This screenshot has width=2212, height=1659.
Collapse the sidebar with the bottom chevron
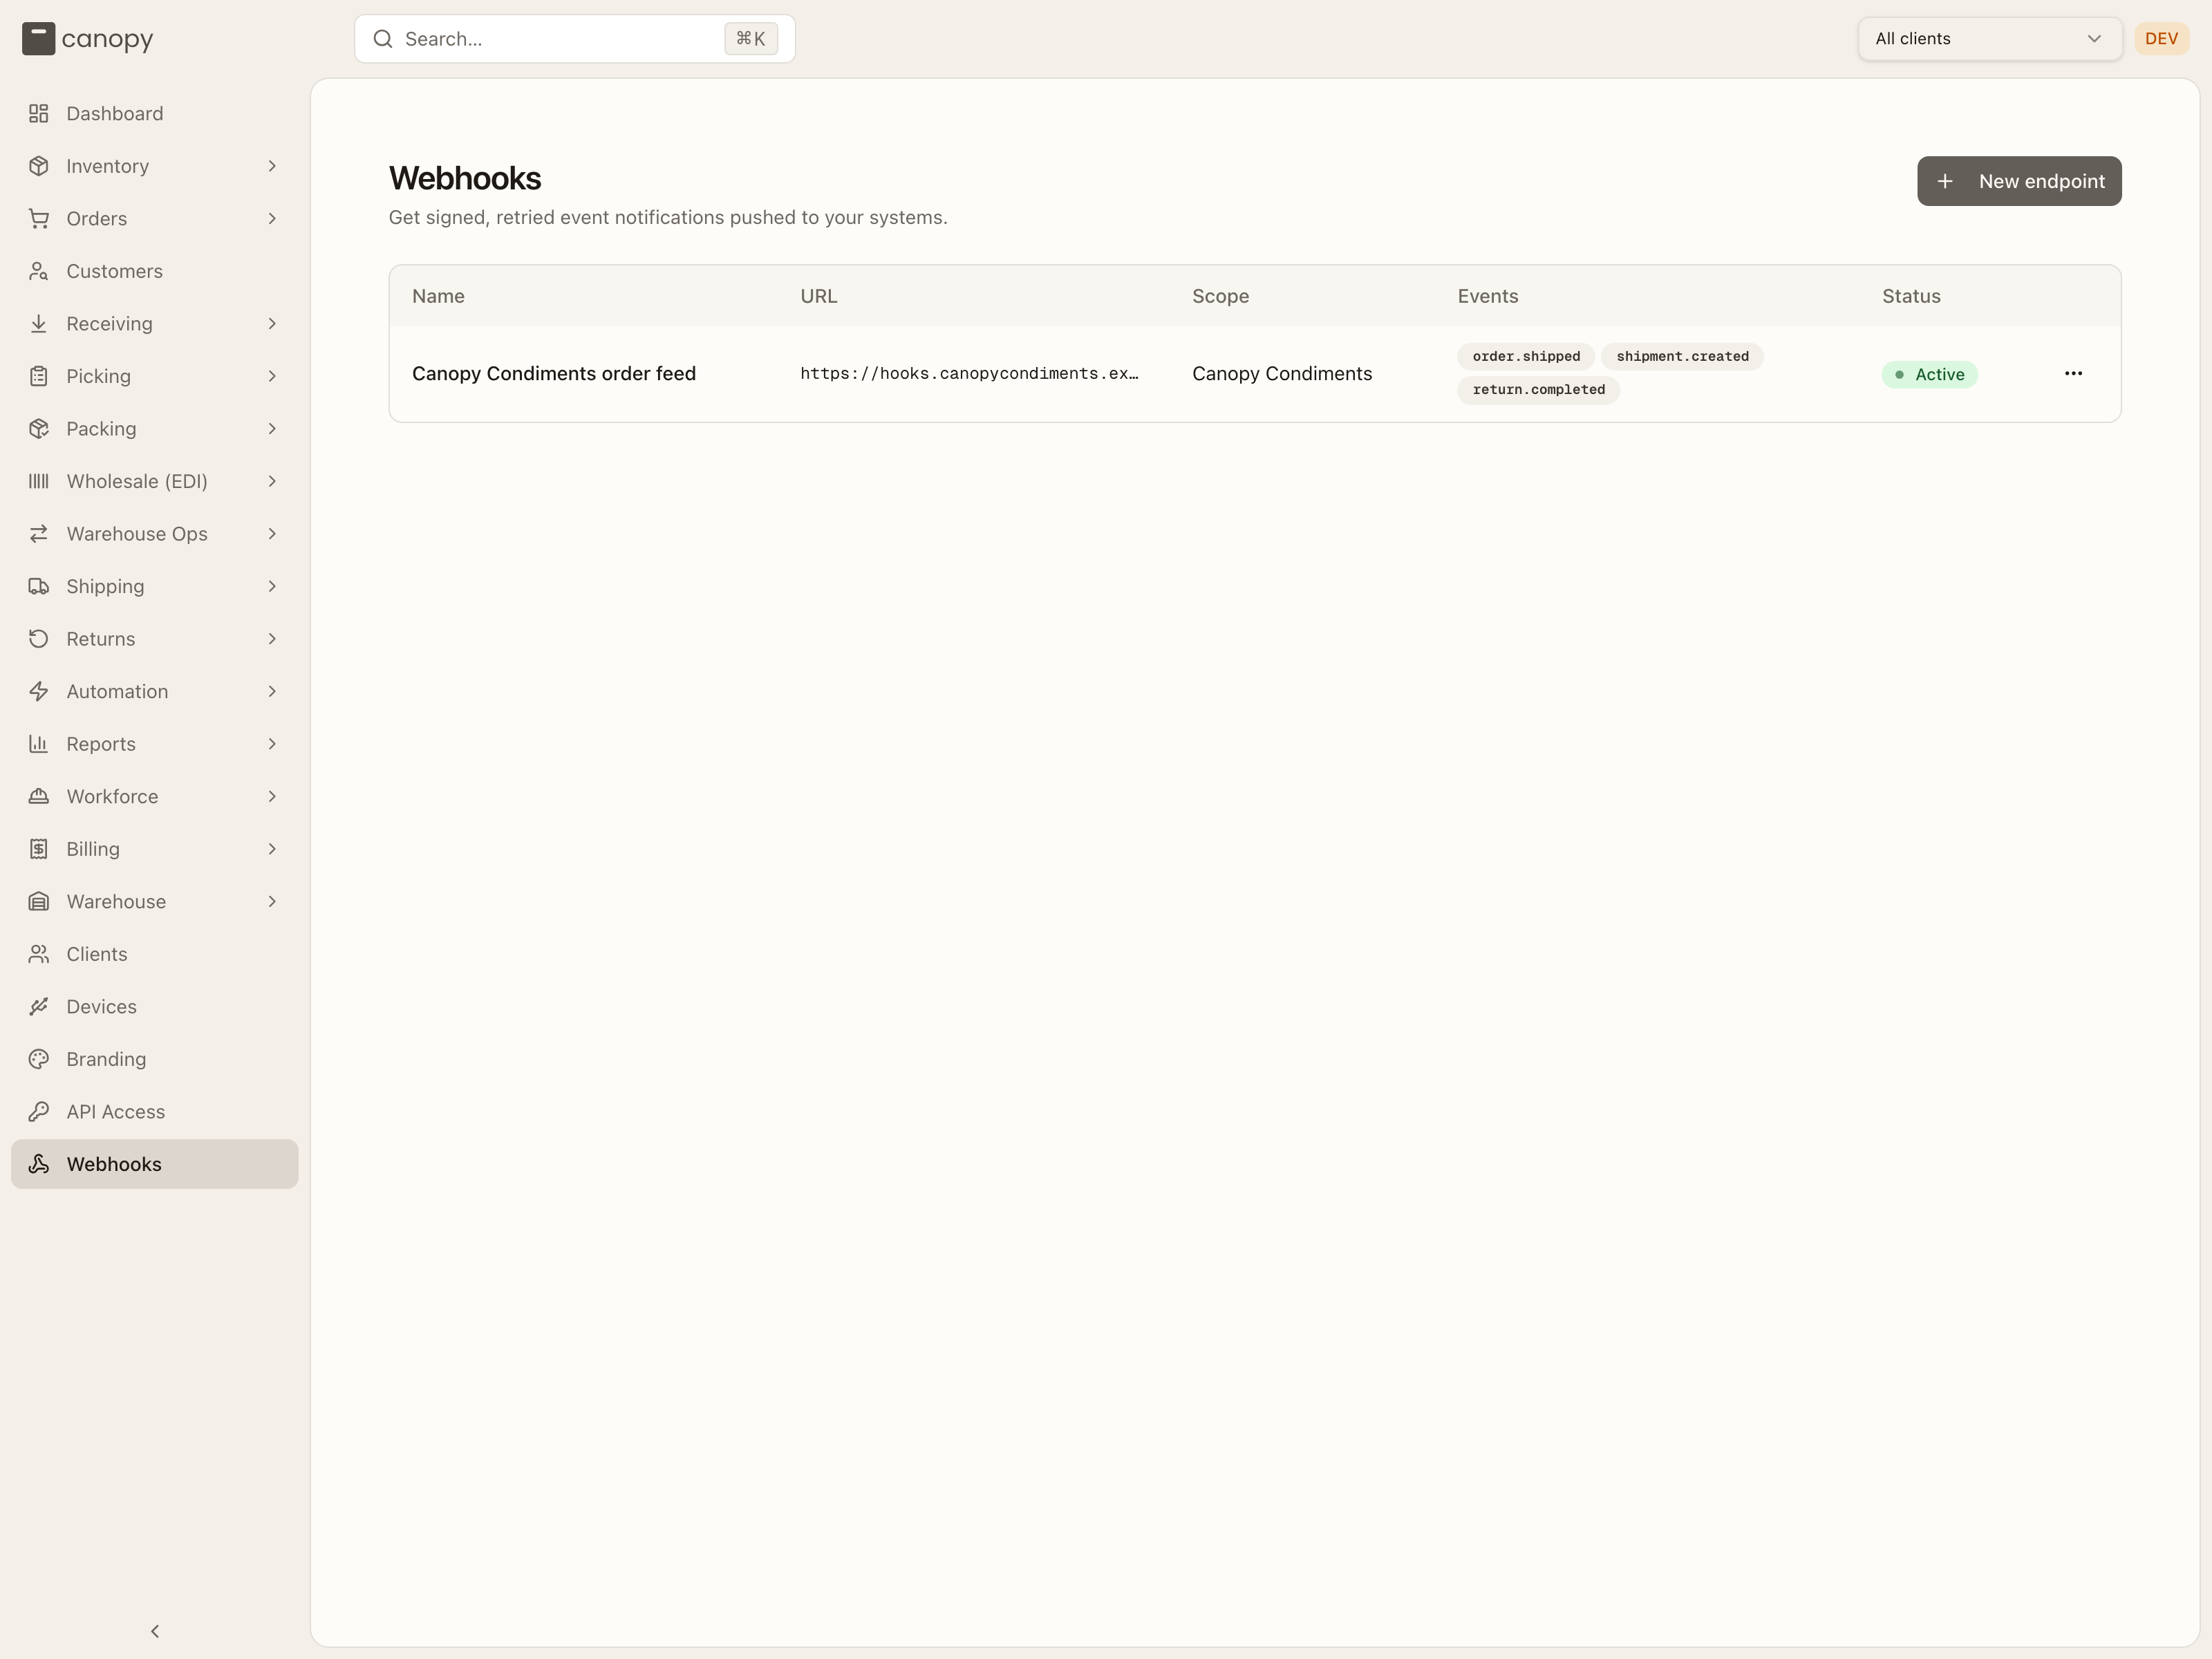[x=155, y=1631]
